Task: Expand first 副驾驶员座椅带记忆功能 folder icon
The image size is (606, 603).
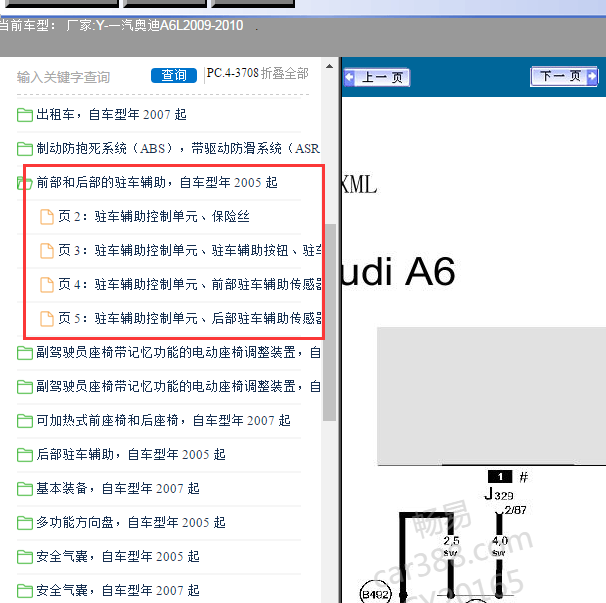Action: [25, 353]
